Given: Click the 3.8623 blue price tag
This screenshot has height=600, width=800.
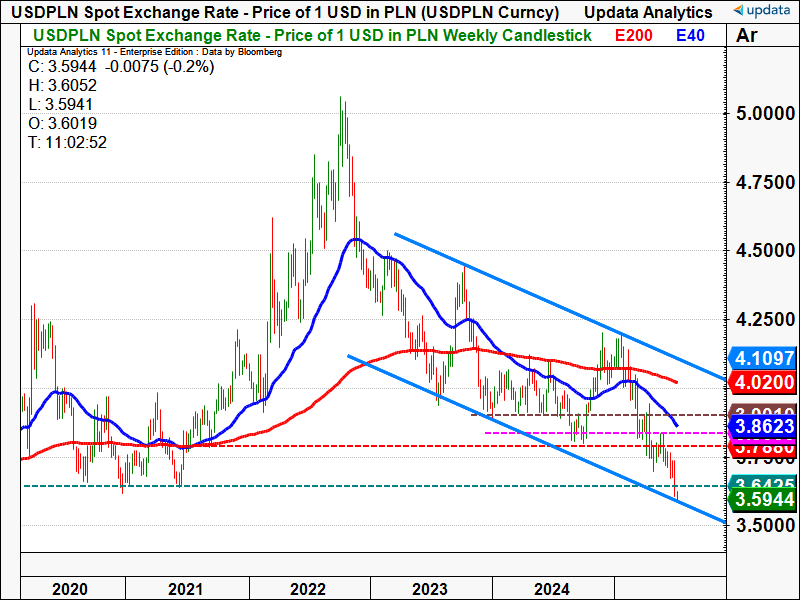Looking at the screenshot, I should [762, 427].
